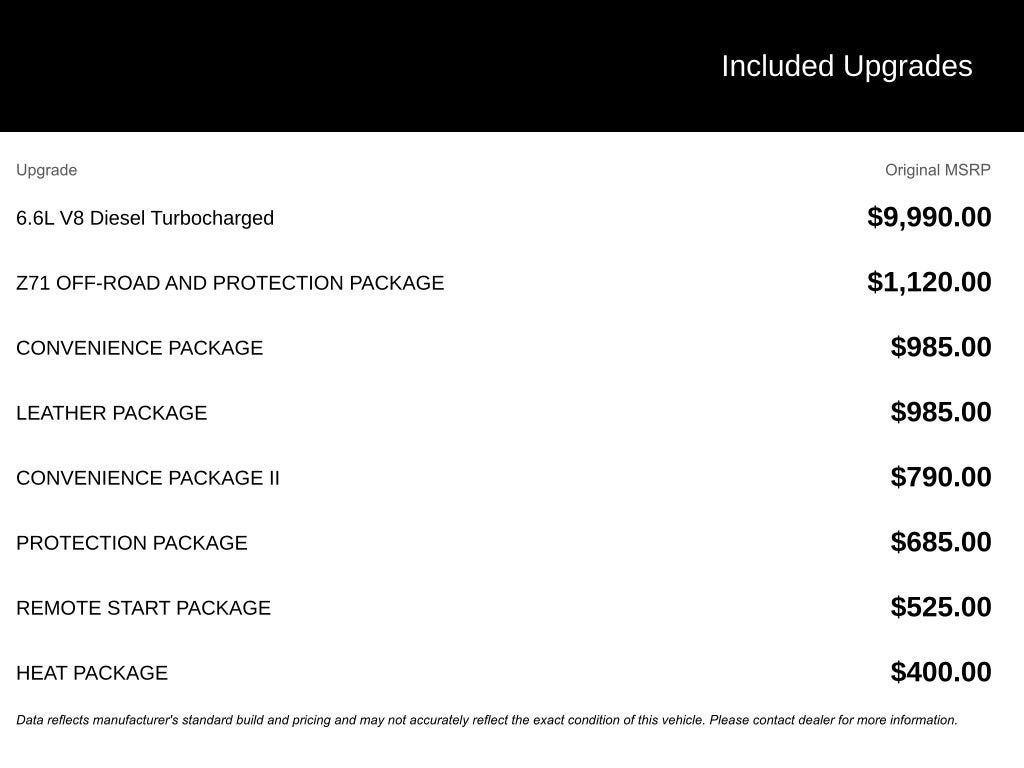The width and height of the screenshot is (1024, 768).
Task: Click the manufacturer data disclaimer text
Action: pos(486,720)
